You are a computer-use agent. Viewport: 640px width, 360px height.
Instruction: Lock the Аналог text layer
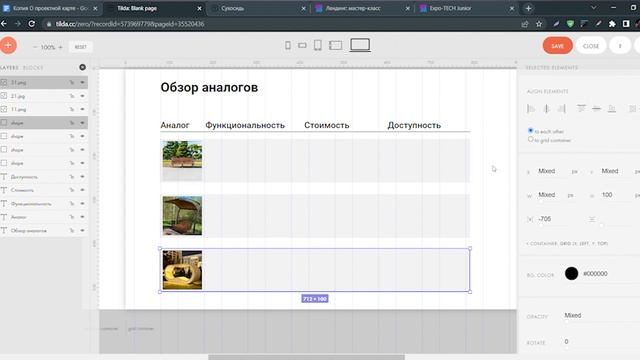[x=72, y=217]
